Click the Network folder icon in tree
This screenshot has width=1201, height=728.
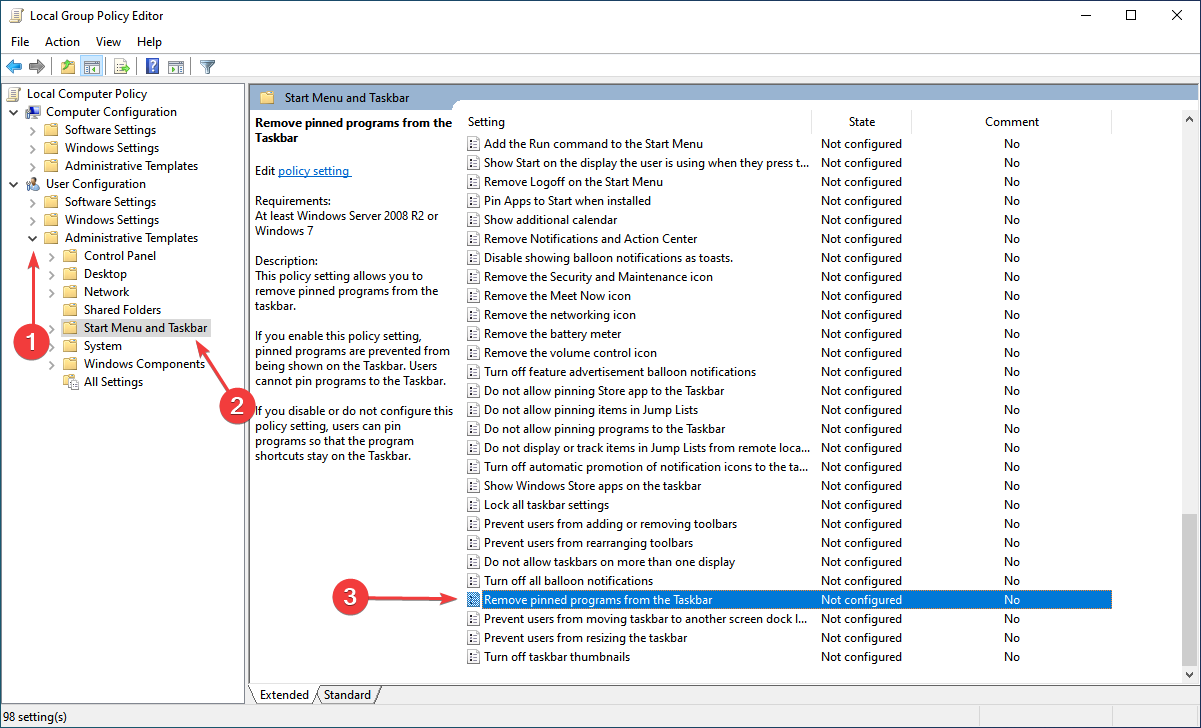(x=70, y=292)
